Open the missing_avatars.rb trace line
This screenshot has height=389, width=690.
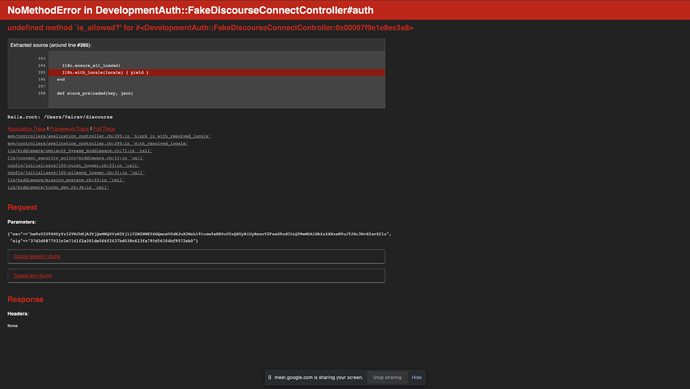pos(66,180)
